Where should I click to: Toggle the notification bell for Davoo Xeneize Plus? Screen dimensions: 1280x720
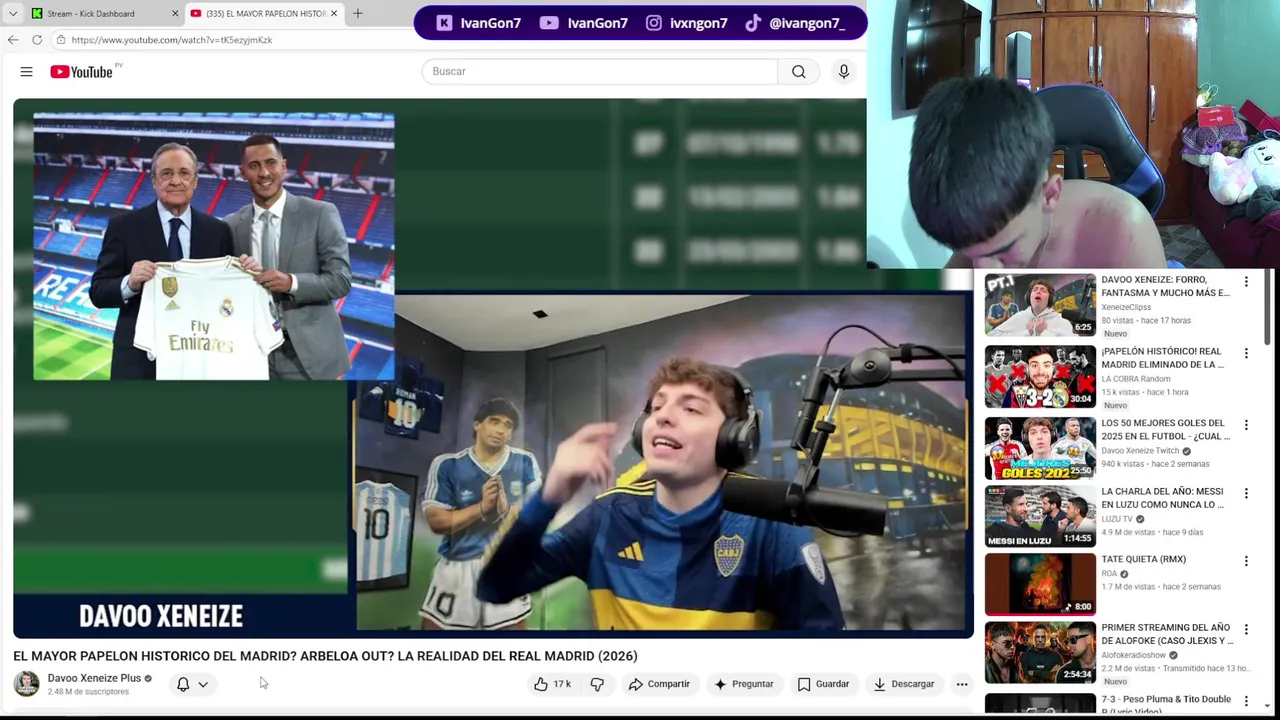(183, 684)
